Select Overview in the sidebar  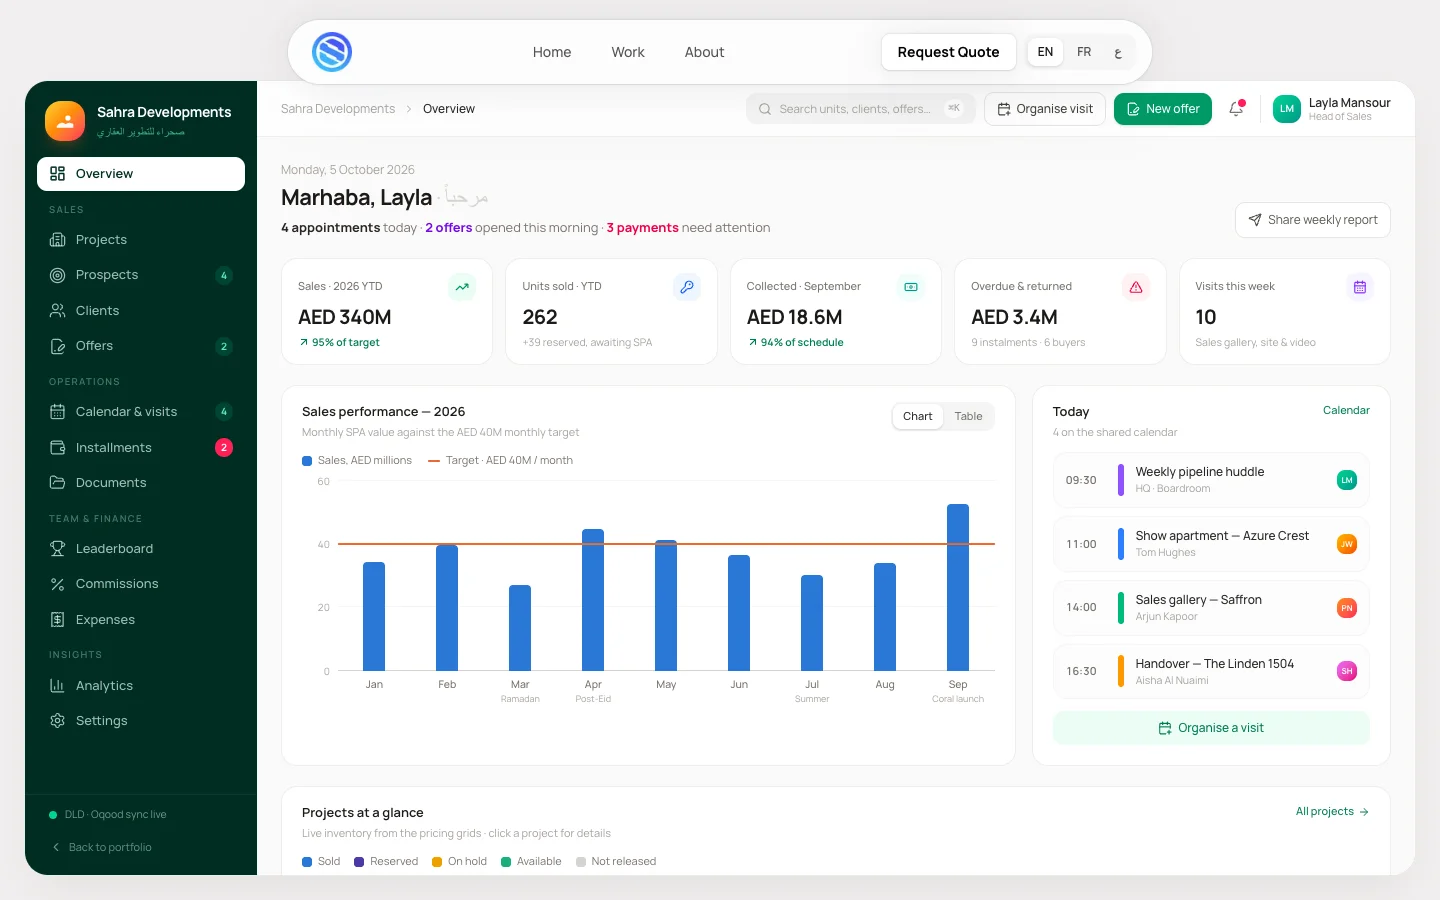tap(141, 174)
